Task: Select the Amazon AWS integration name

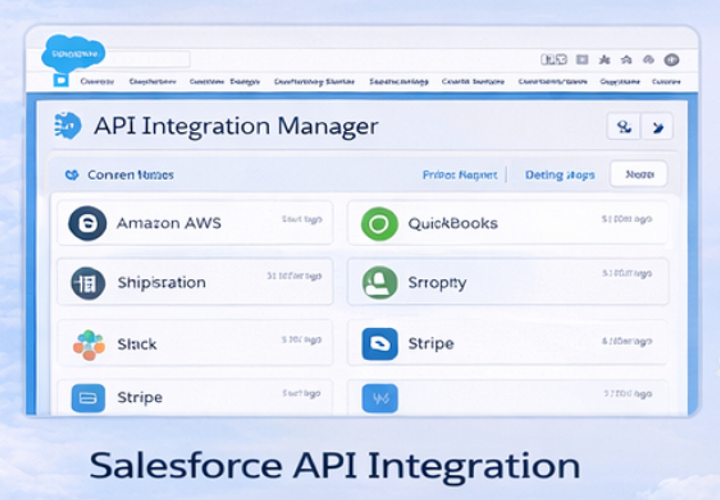Action: [x=169, y=223]
